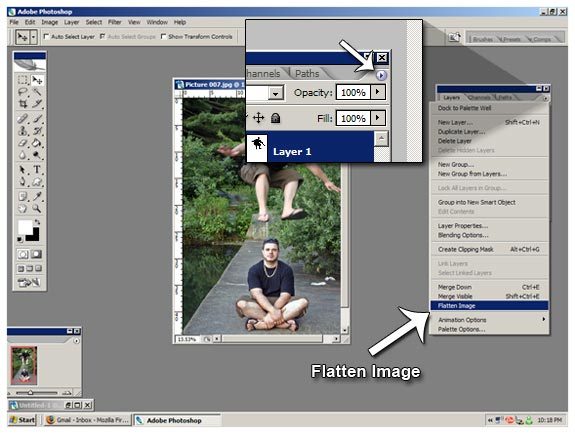Image resolution: width=575 pixels, height=434 pixels.
Task: Expand hidden system tray icons
Action: tap(490, 420)
